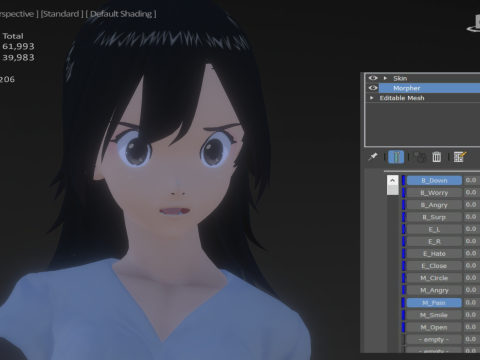Image resolution: width=480 pixels, height=360 pixels.
Task: Click the ViewCube in viewport corner
Action: pos(474,23)
